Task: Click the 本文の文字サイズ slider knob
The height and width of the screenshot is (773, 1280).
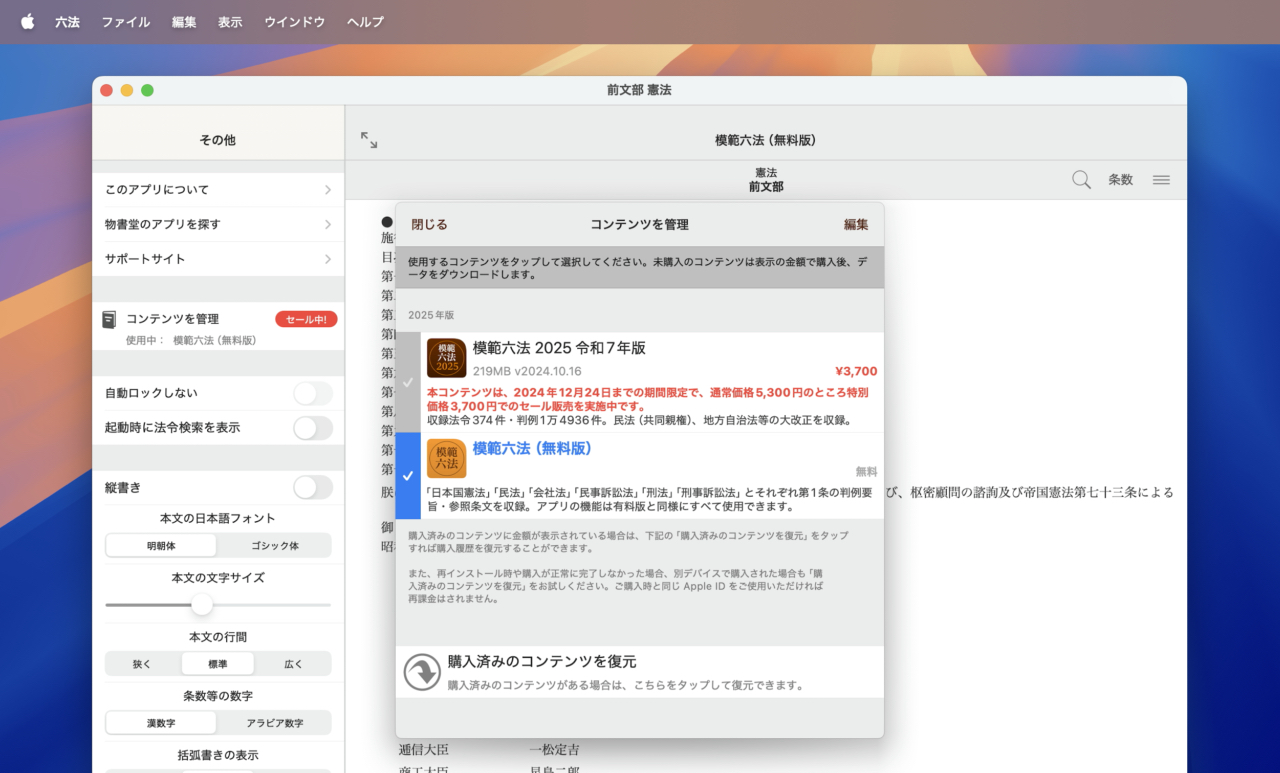Action: click(202, 605)
